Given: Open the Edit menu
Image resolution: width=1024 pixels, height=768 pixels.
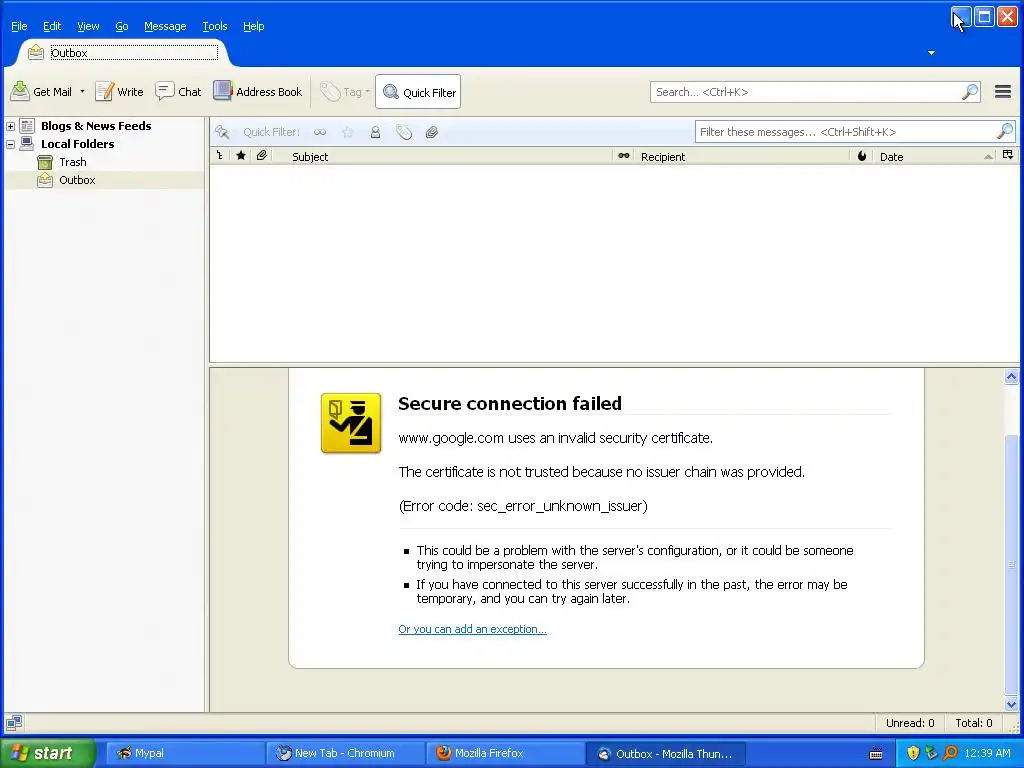Looking at the screenshot, I should click(x=52, y=26).
